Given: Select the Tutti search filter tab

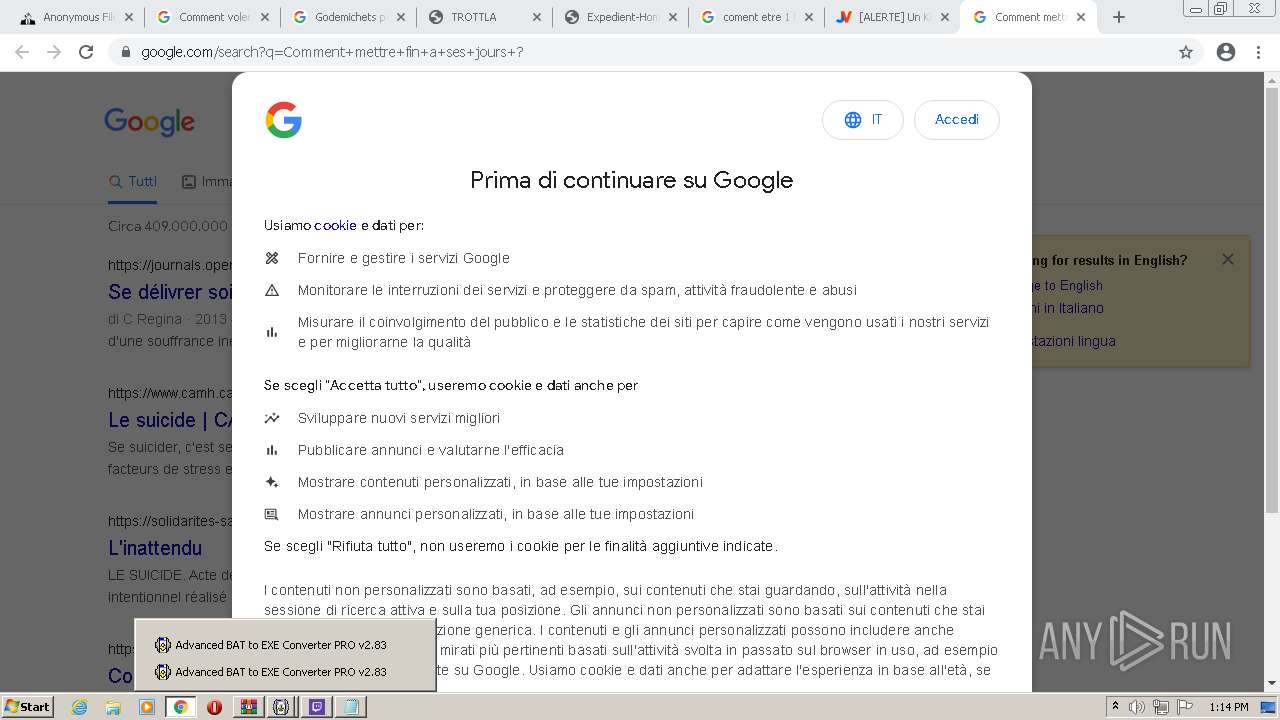Looking at the screenshot, I should click(x=134, y=182).
